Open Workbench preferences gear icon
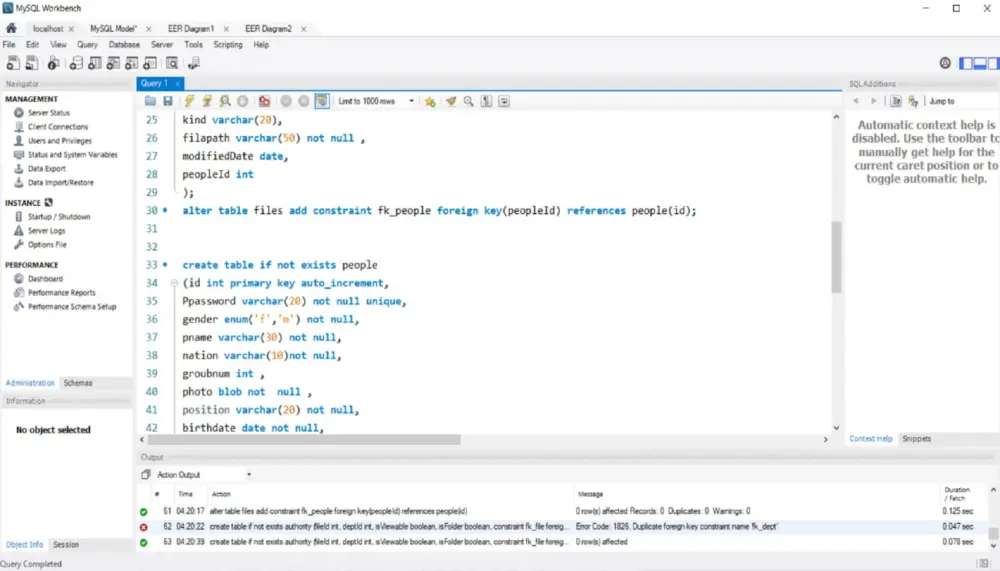1000x571 pixels. click(x=945, y=63)
